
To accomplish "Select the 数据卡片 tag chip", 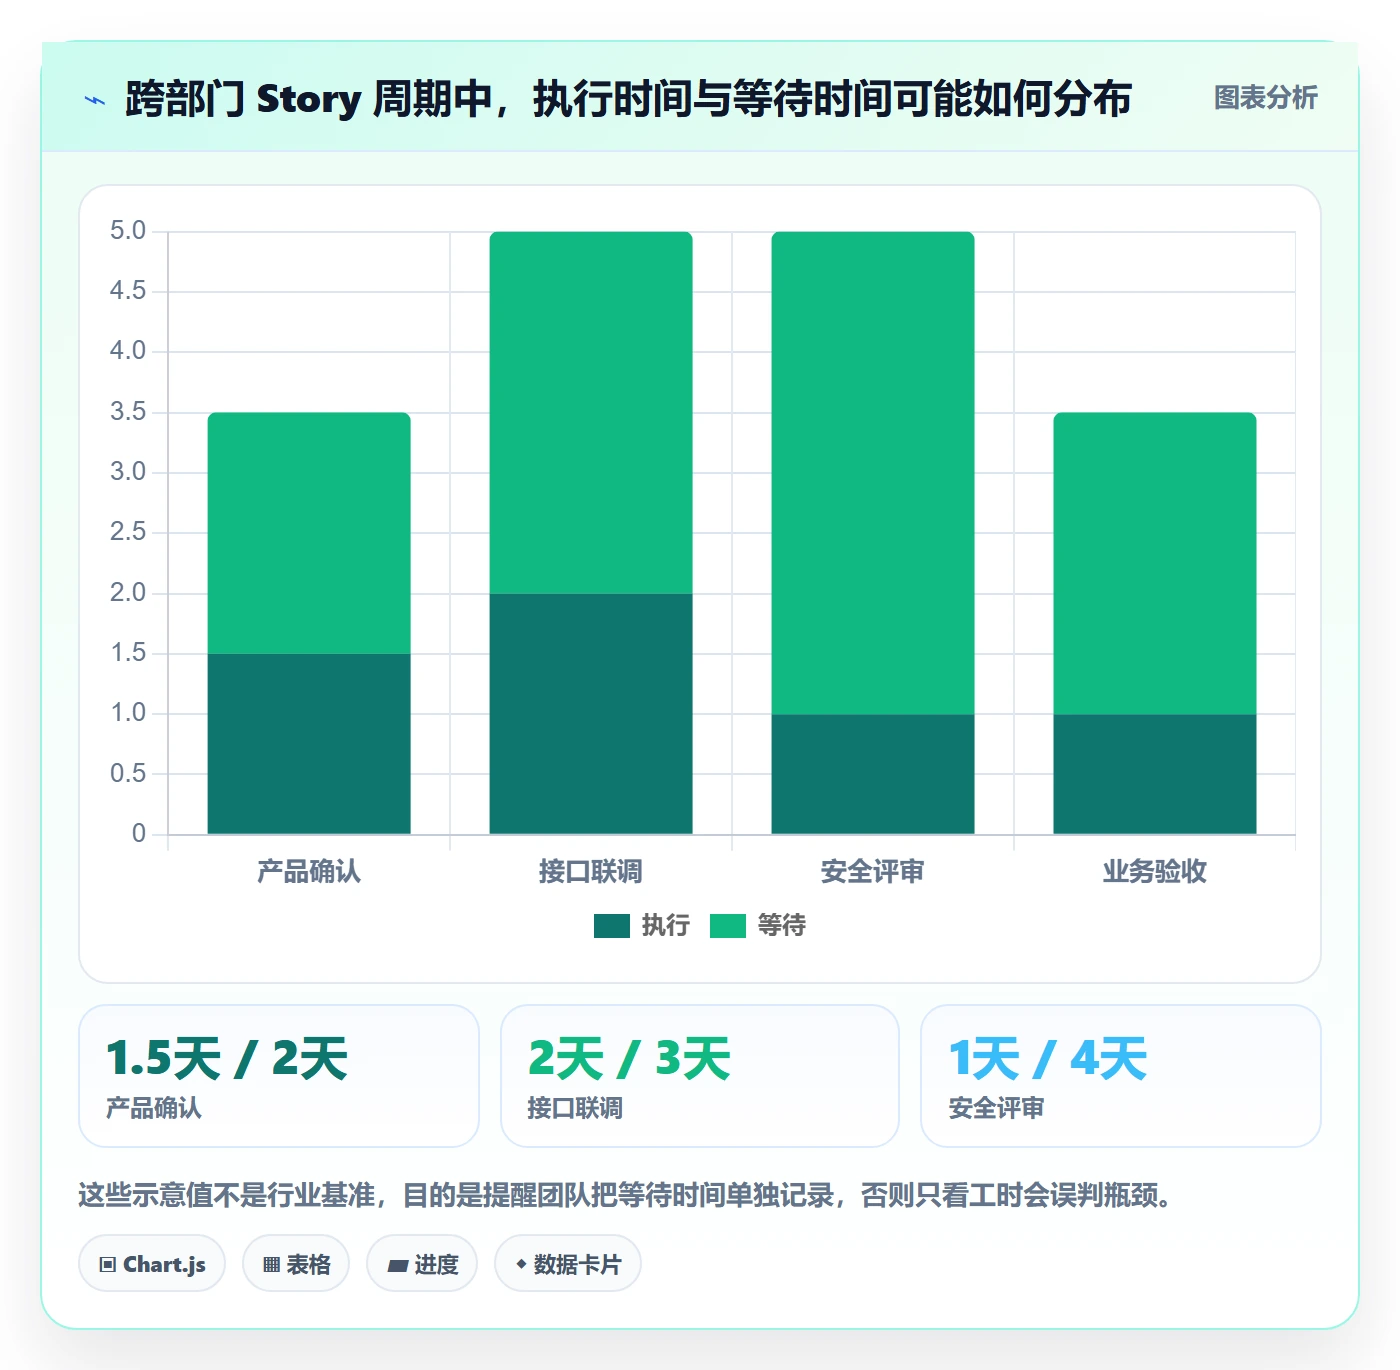I will [x=568, y=1264].
